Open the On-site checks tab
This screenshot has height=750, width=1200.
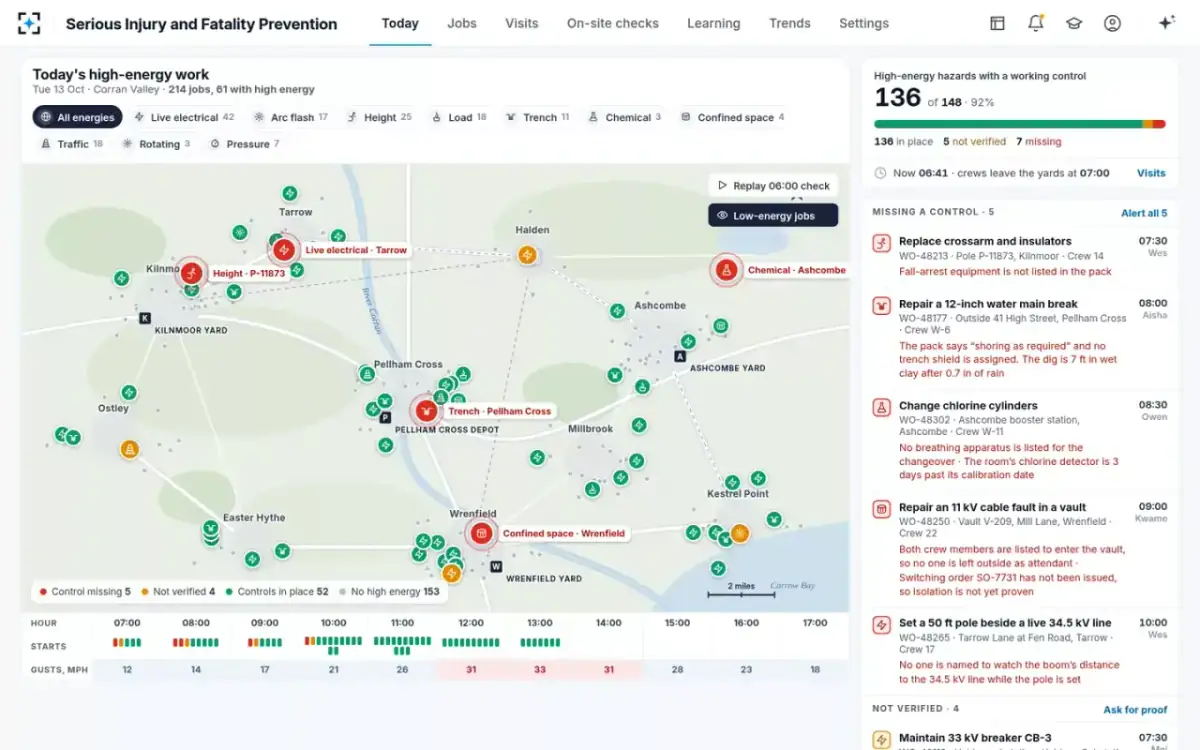(613, 23)
